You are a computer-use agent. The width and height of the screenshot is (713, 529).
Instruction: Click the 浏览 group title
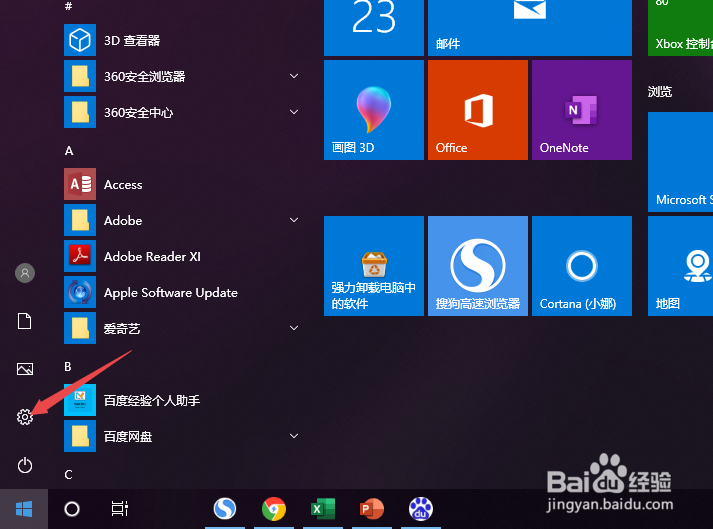click(x=660, y=91)
